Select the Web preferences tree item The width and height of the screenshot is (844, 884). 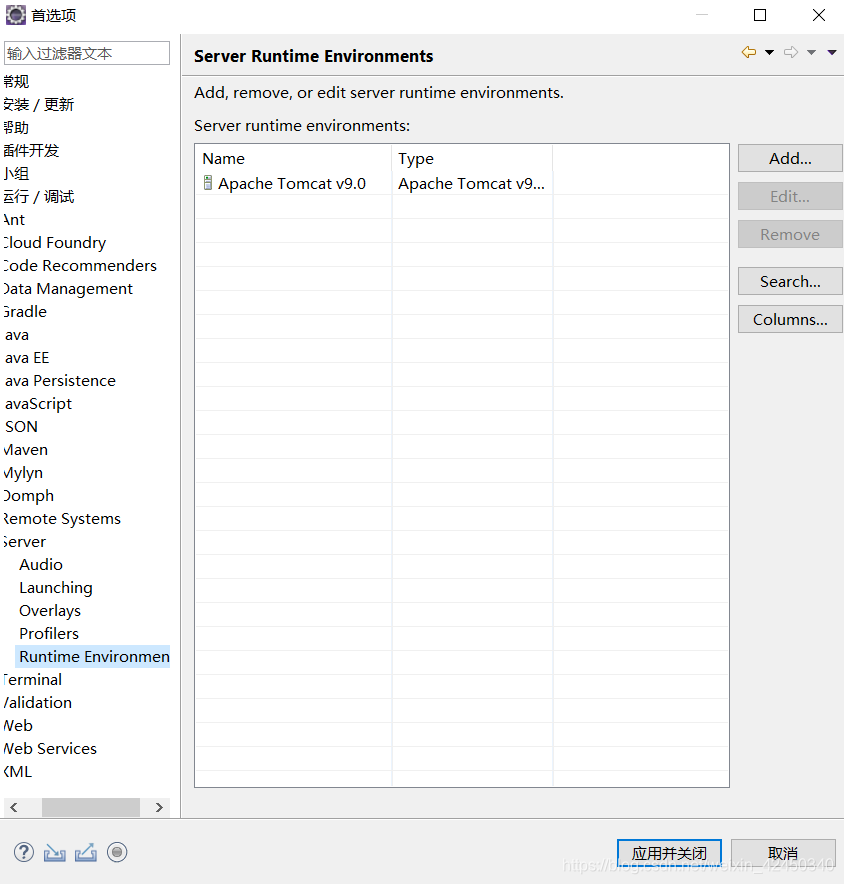pos(18,726)
